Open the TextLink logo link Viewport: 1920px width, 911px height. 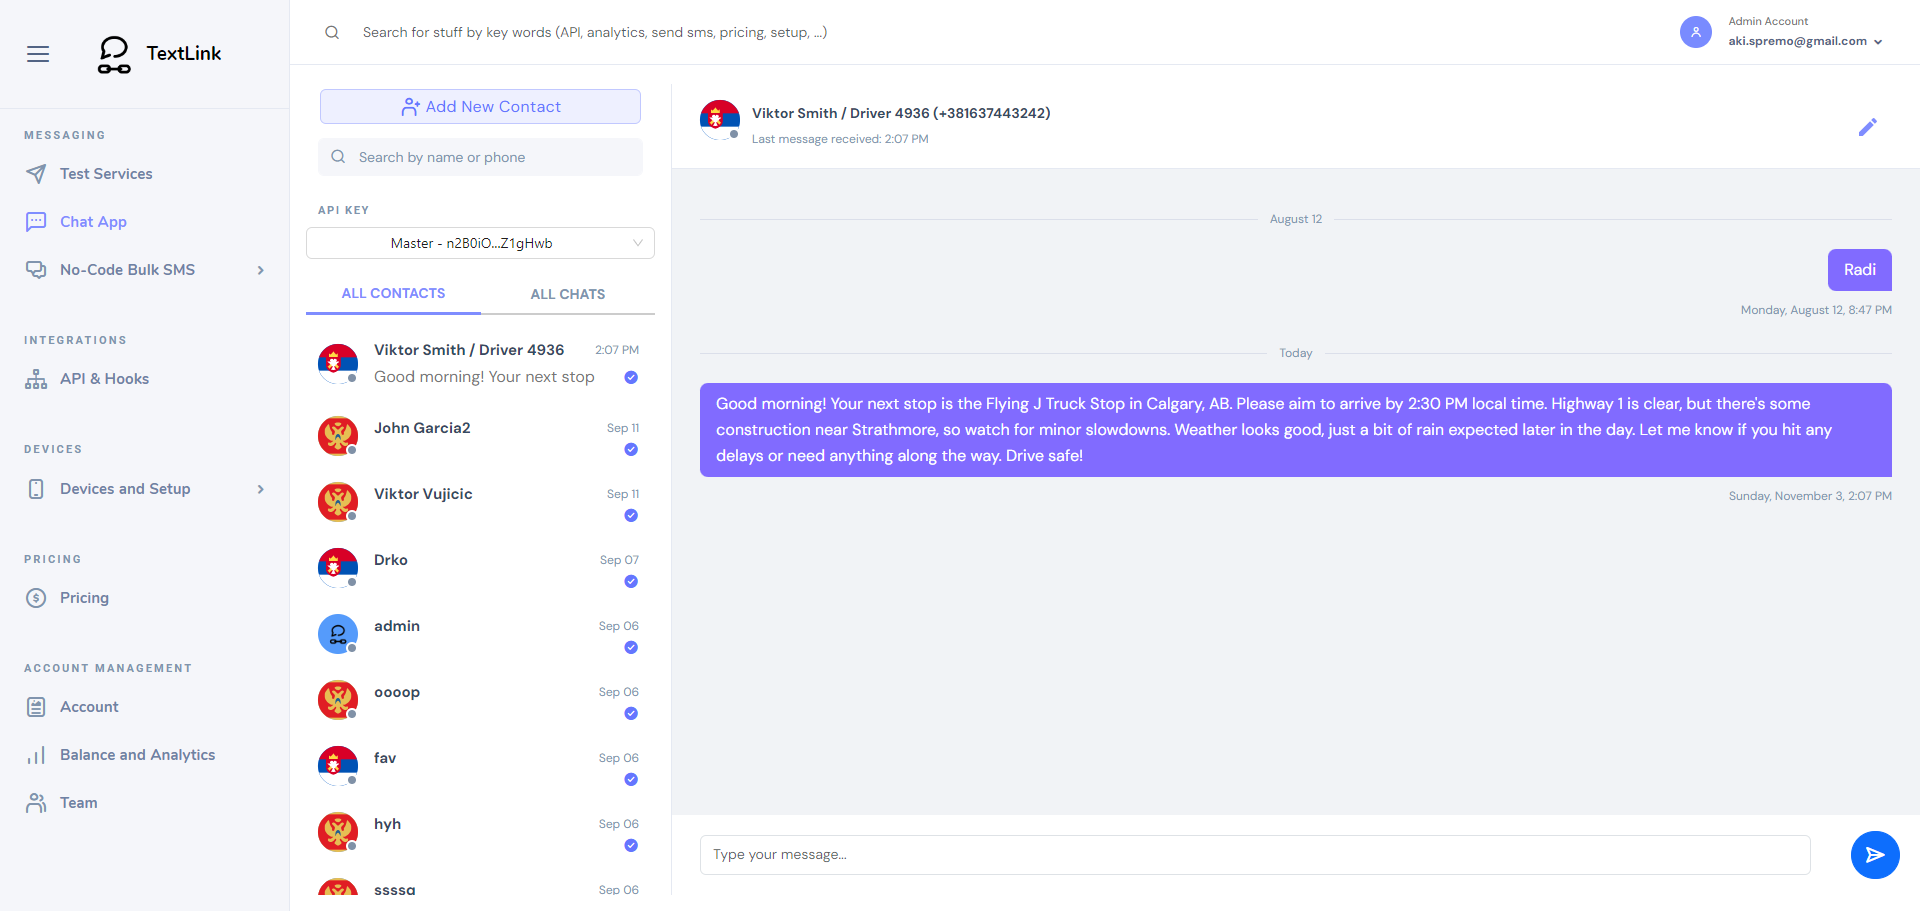[x=159, y=54]
